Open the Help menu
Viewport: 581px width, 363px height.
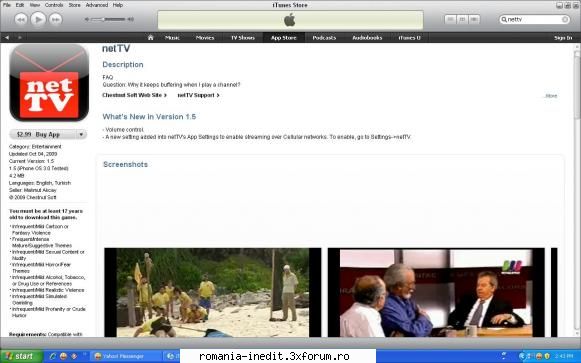coord(118,5)
